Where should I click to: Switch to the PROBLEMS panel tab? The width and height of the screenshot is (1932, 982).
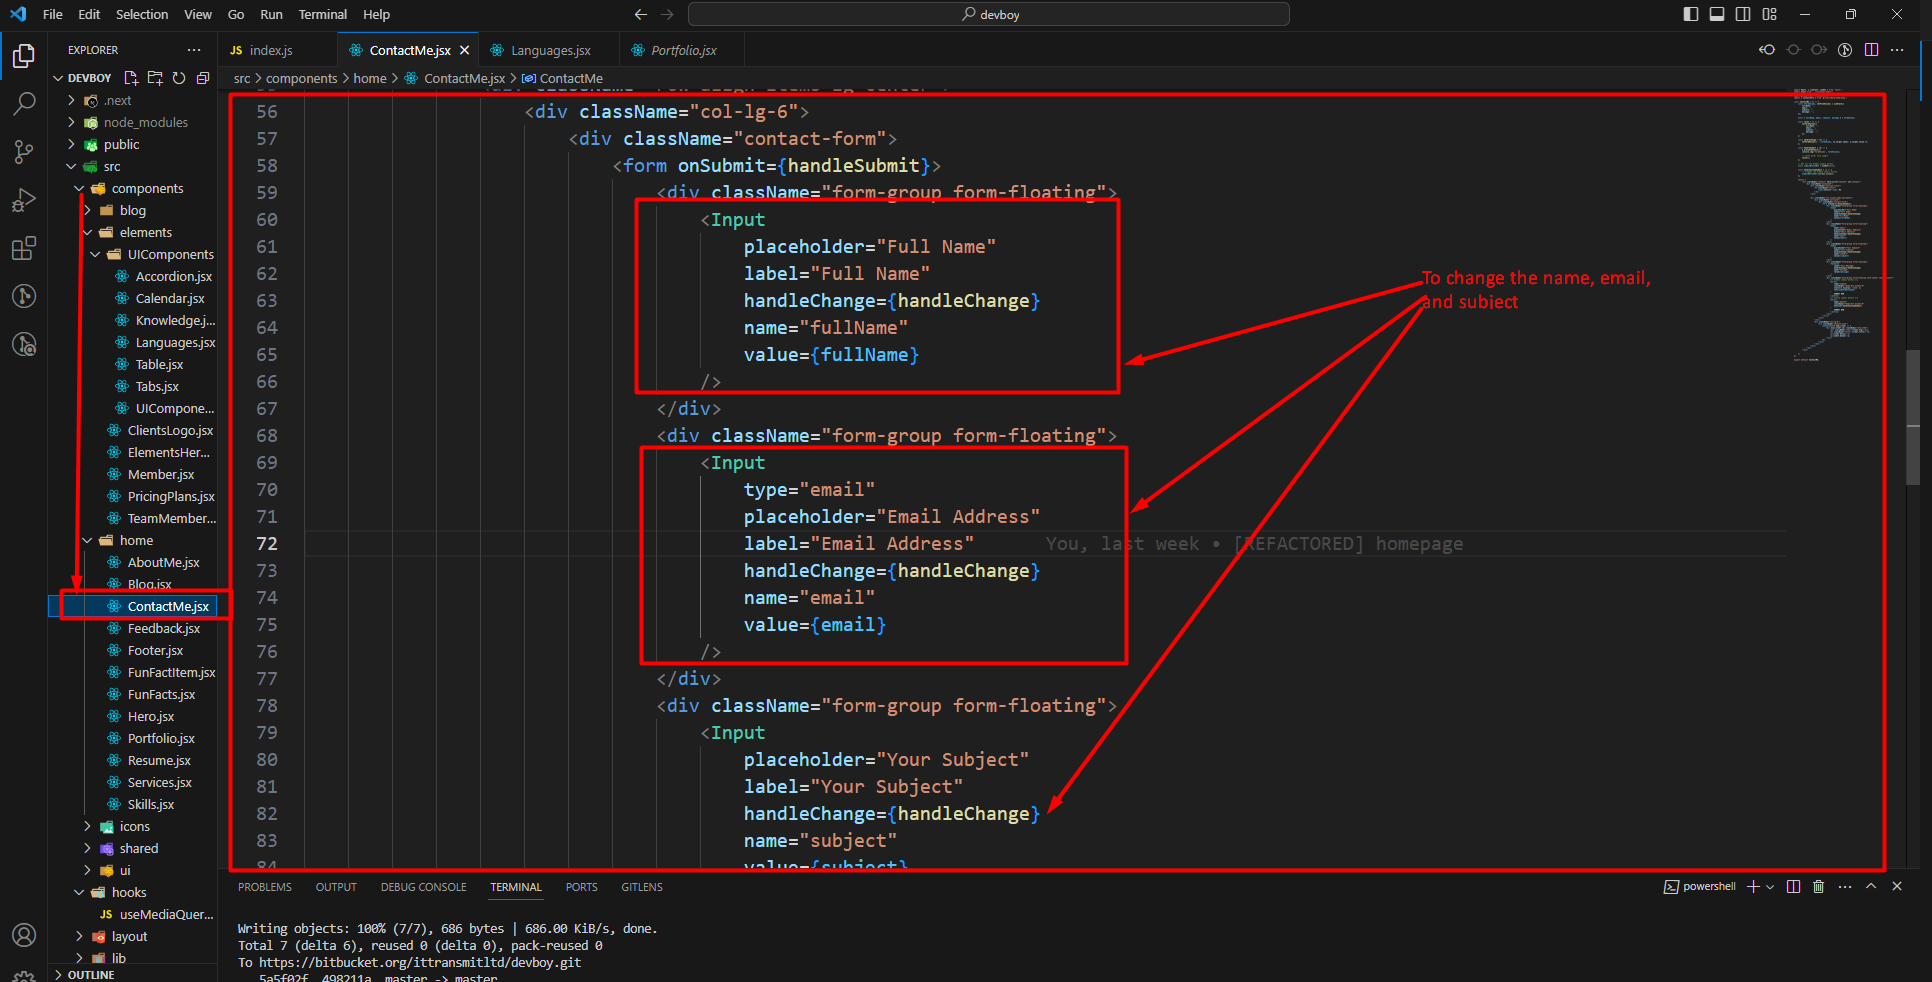265,887
